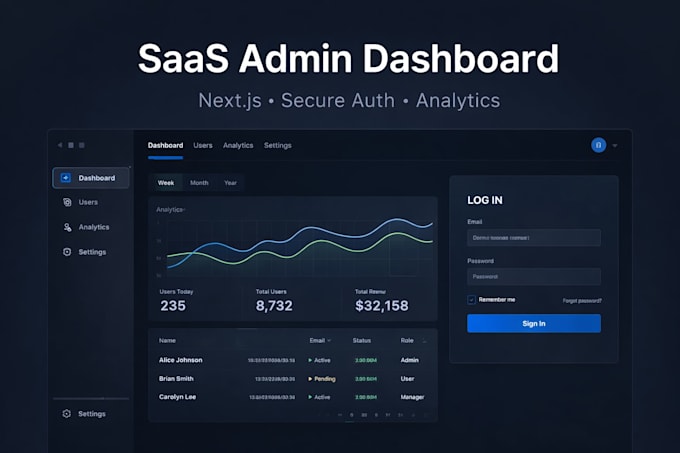Toggle the Remember me checkbox
This screenshot has height=453, width=680.
point(471,300)
